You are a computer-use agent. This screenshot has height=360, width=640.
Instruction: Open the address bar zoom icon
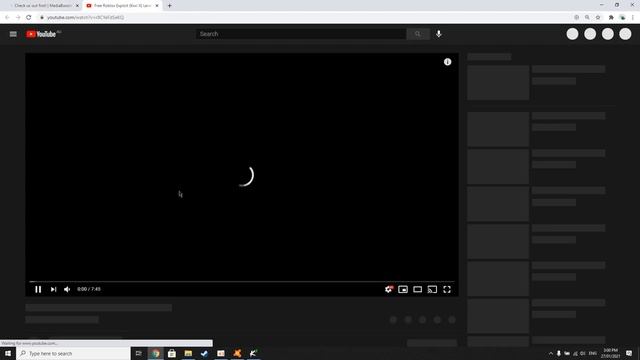pos(587,17)
